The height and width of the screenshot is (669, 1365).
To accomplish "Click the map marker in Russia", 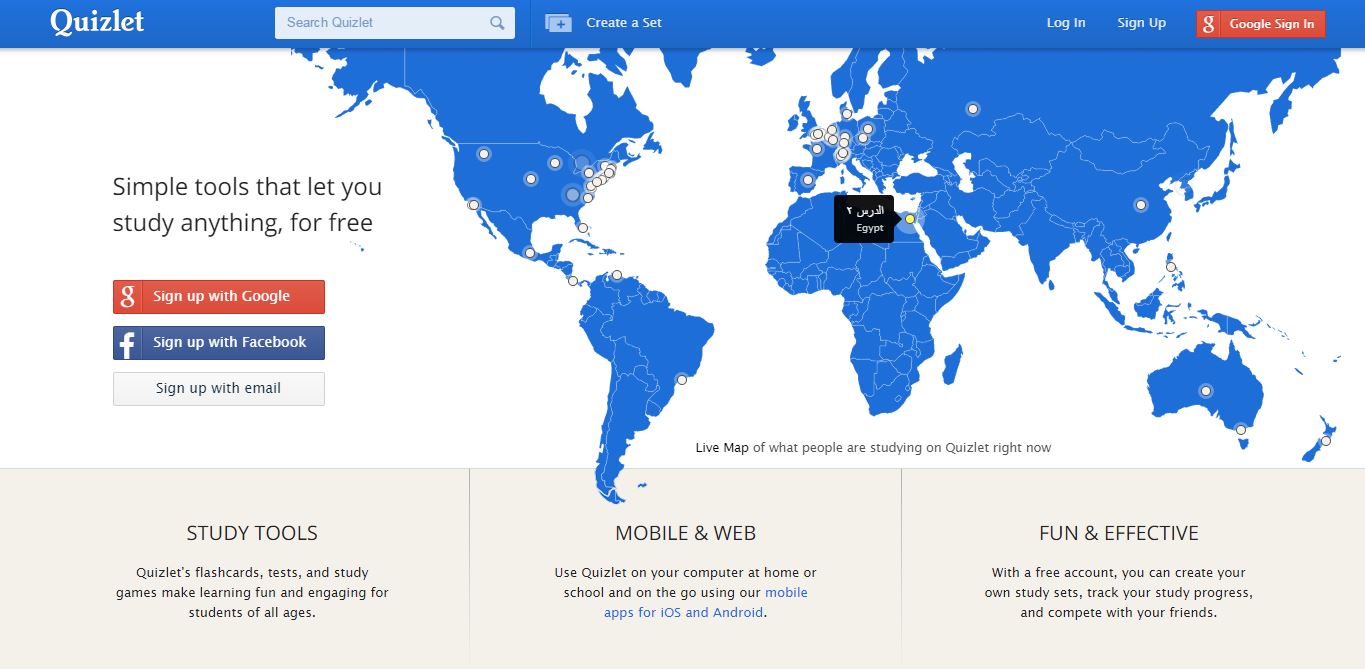I will [972, 109].
